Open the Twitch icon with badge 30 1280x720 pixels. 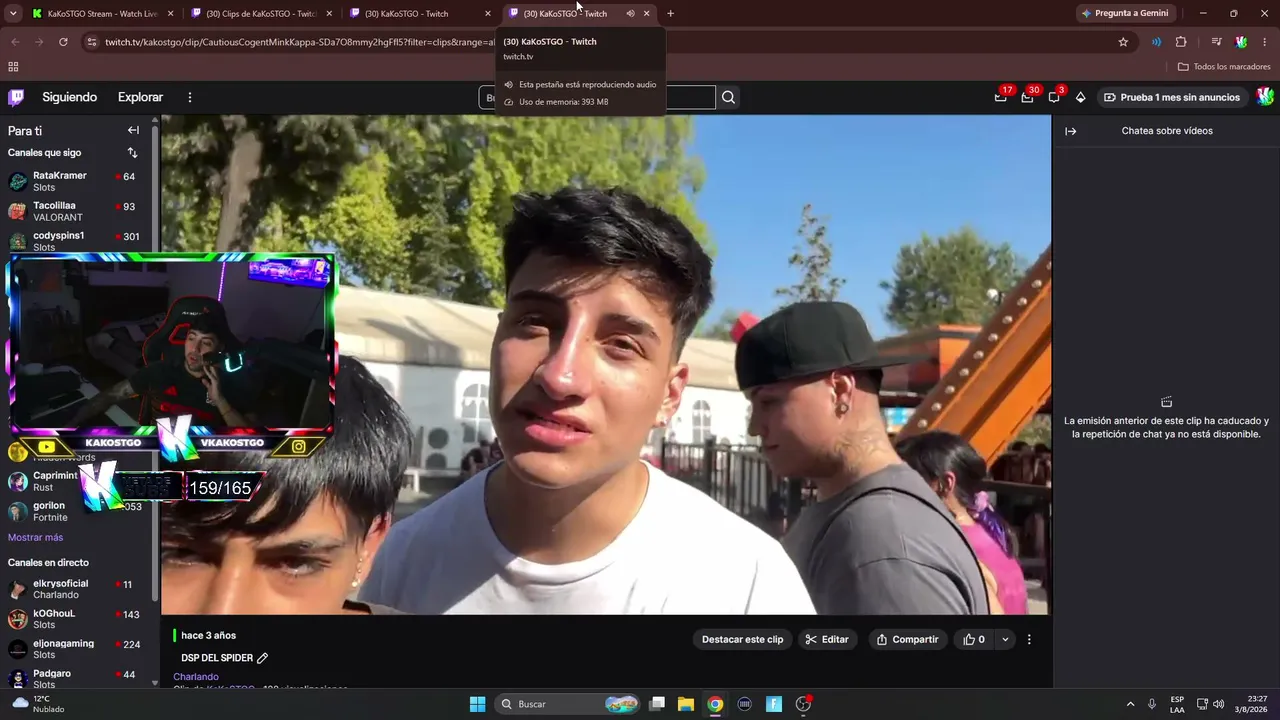[x=1027, y=97]
